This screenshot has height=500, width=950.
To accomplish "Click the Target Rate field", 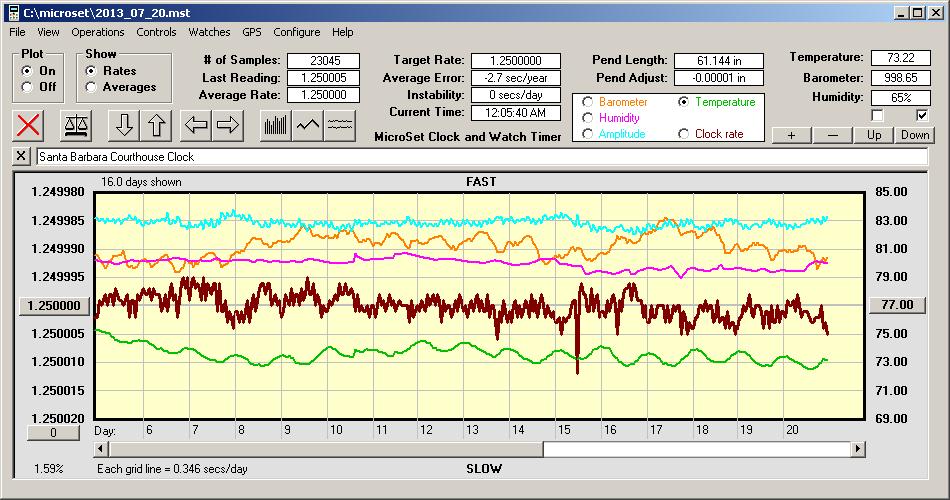I will tap(516, 61).
